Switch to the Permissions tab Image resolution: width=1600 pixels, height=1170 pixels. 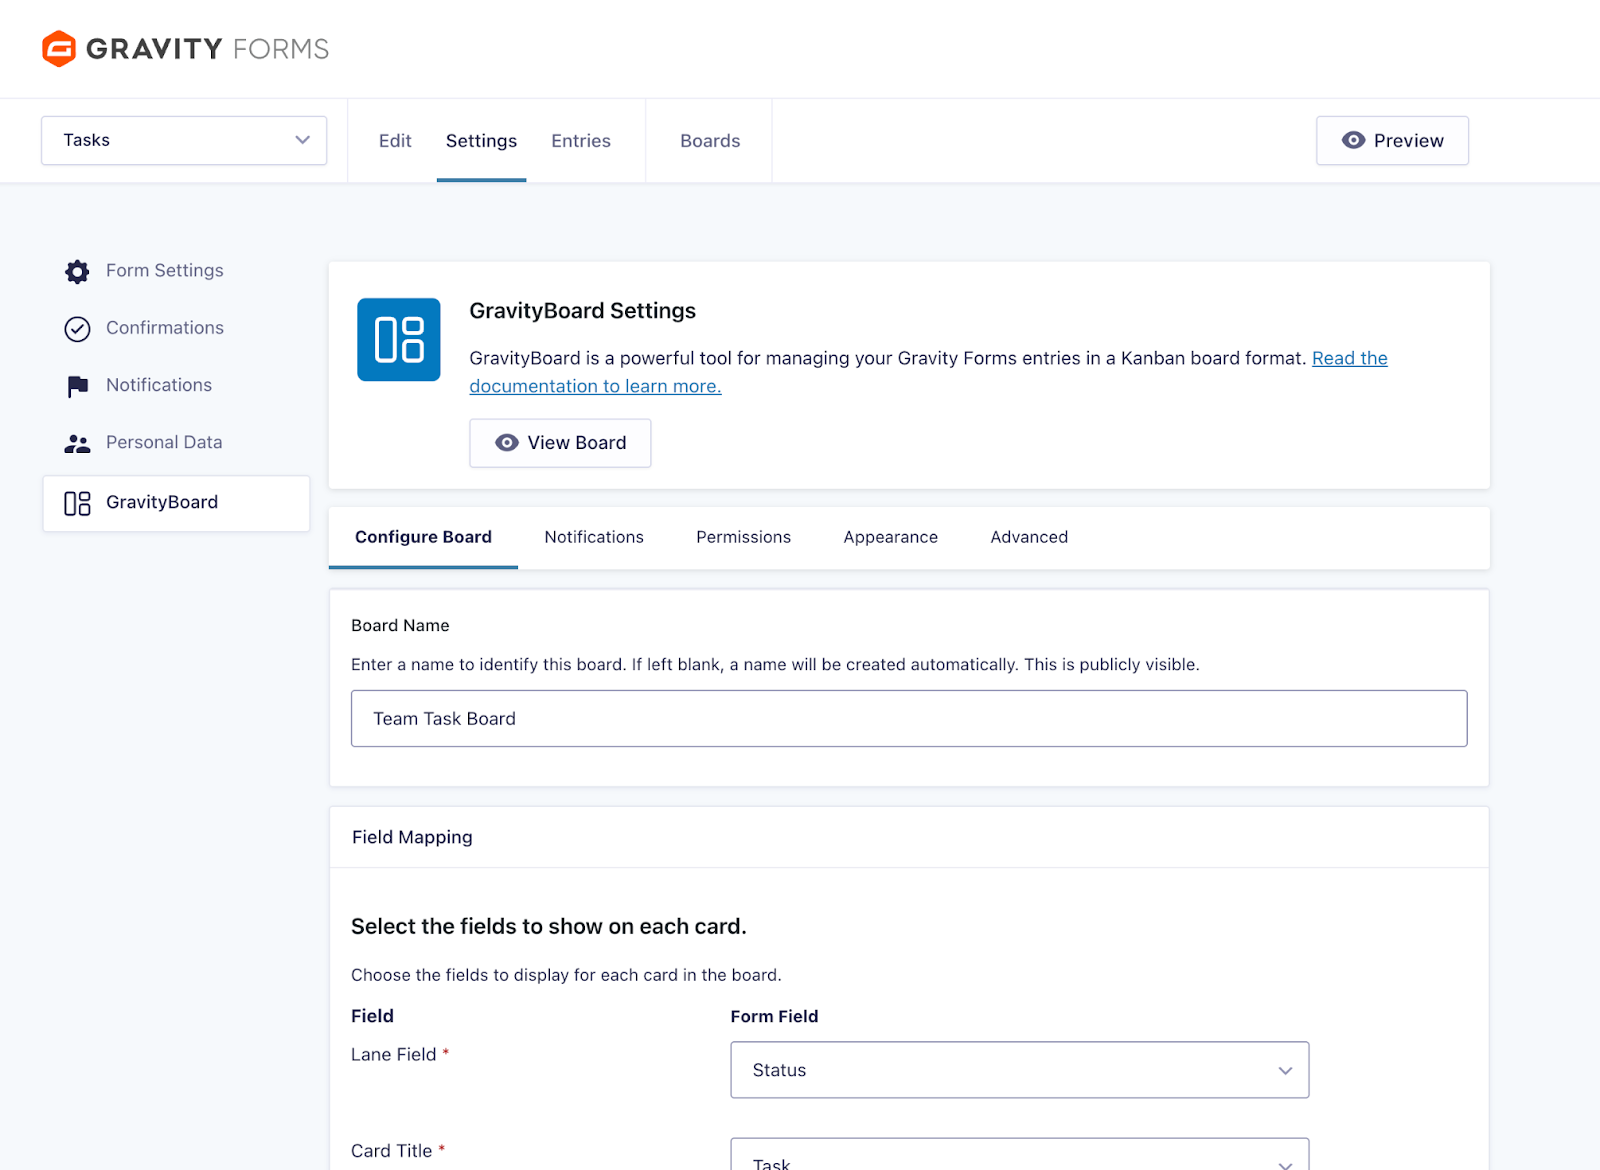click(x=743, y=537)
